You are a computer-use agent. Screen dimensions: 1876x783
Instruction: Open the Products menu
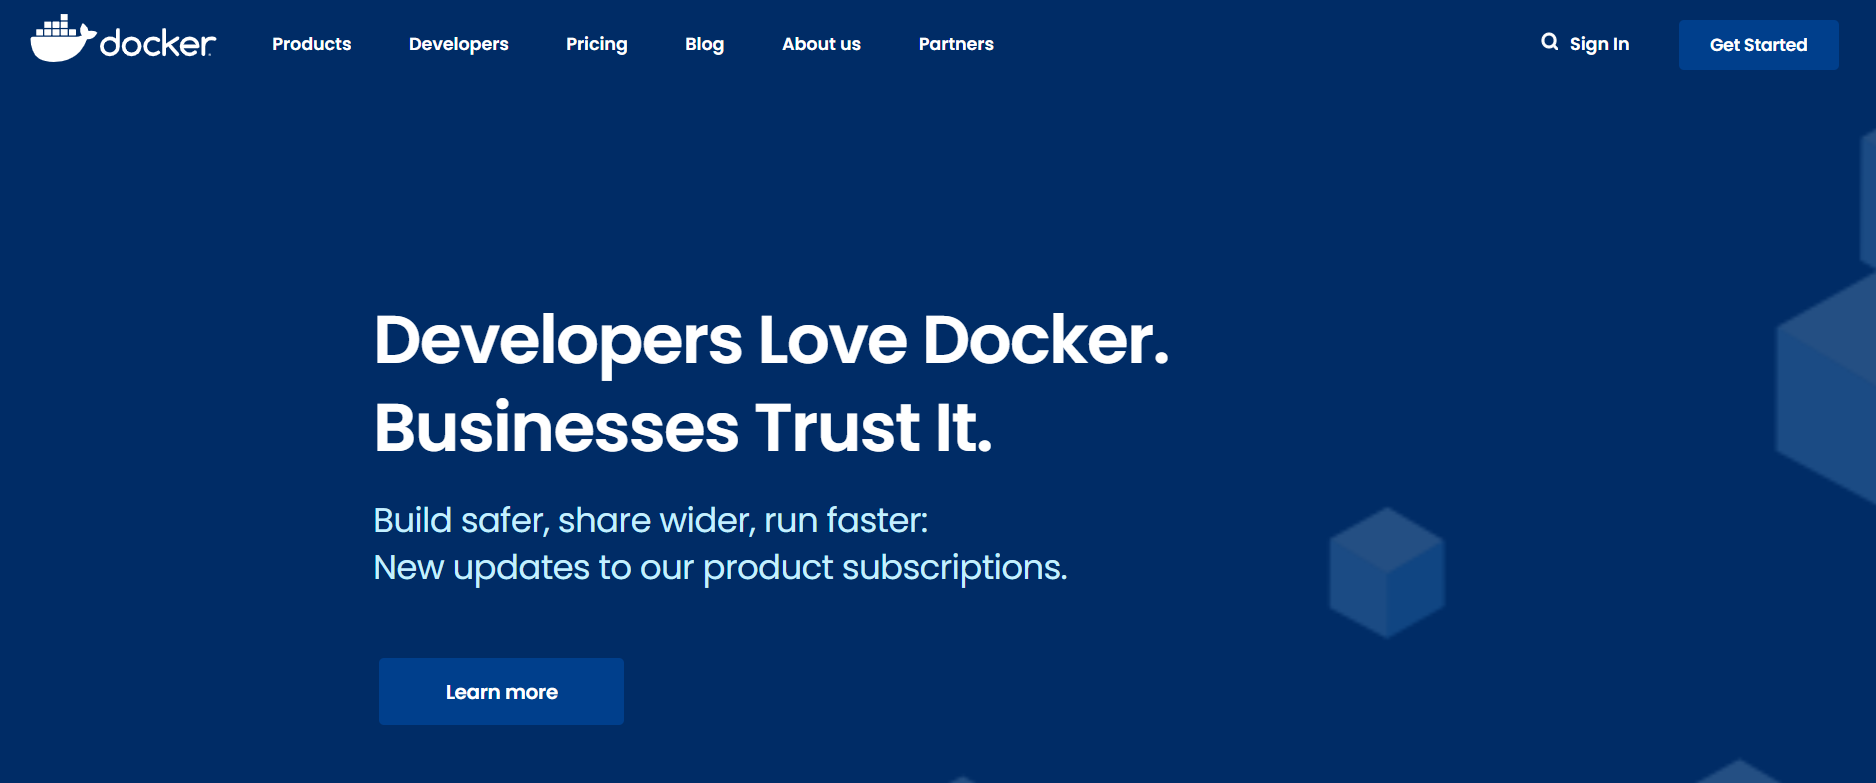pyautogui.click(x=311, y=44)
